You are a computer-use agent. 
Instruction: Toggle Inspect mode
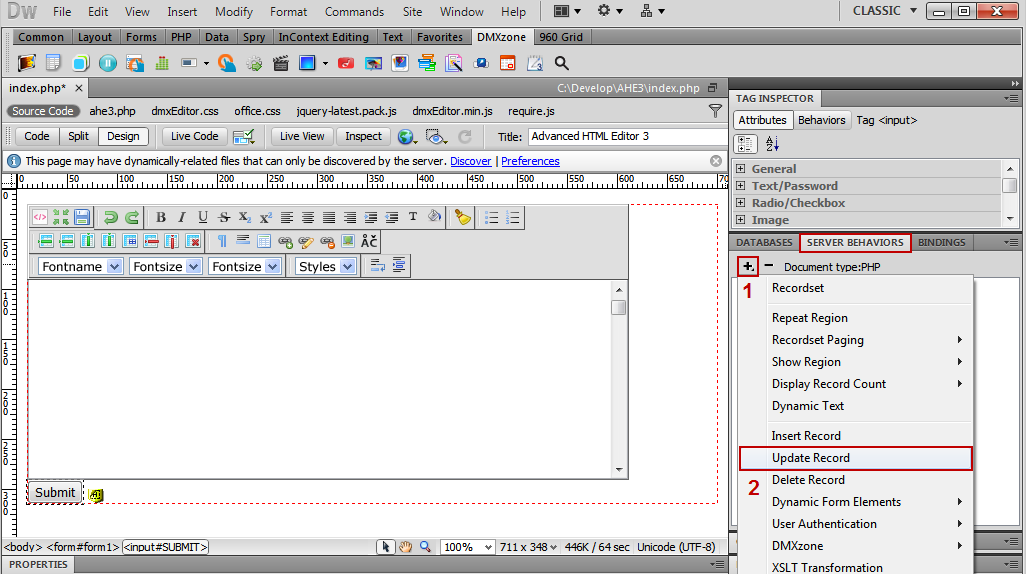point(363,136)
